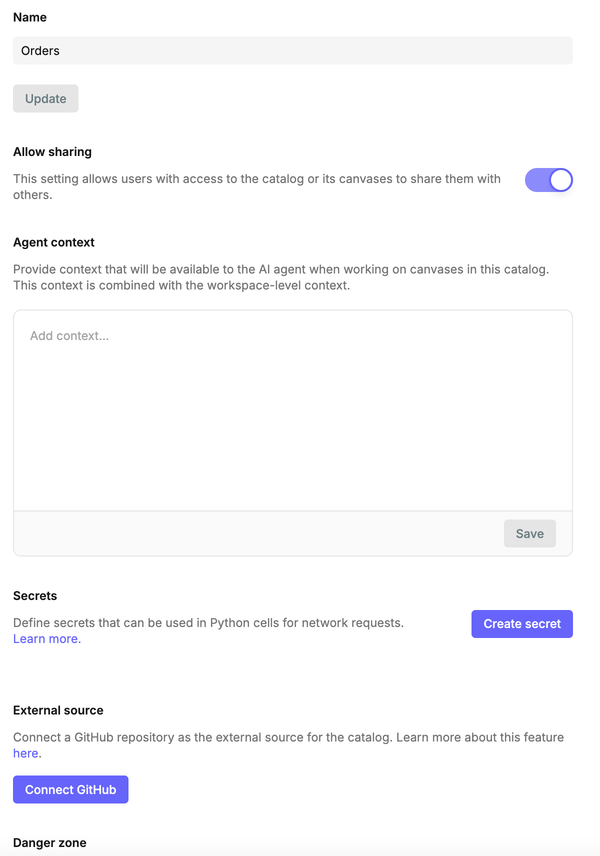
Task: Click the Secrets section heading
Action: coord(34,595)
